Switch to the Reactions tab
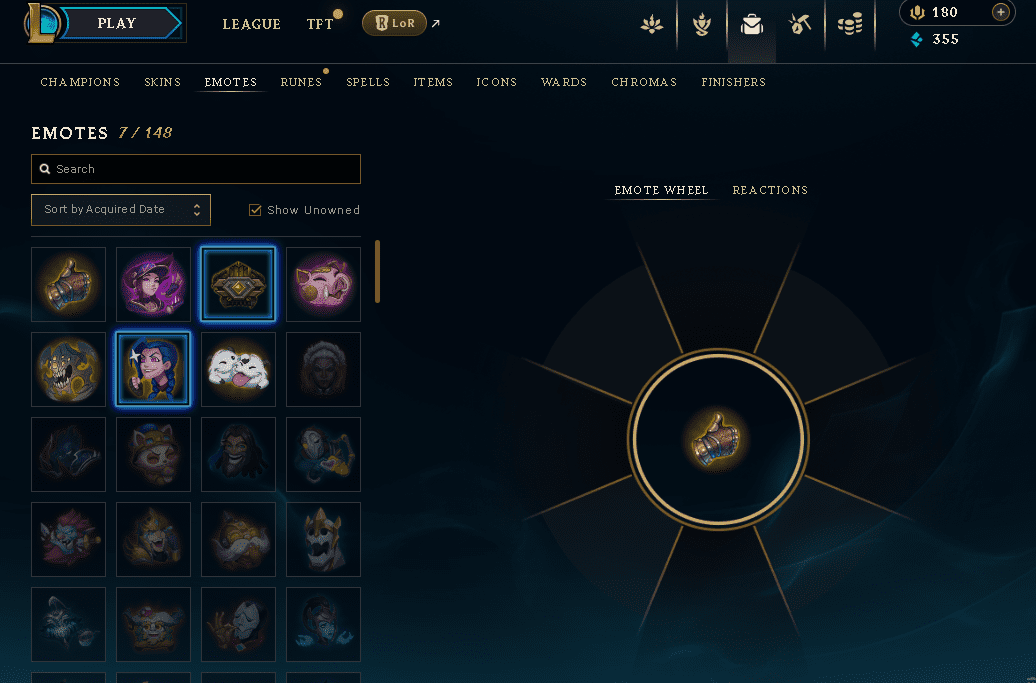 tap(770, 190)
